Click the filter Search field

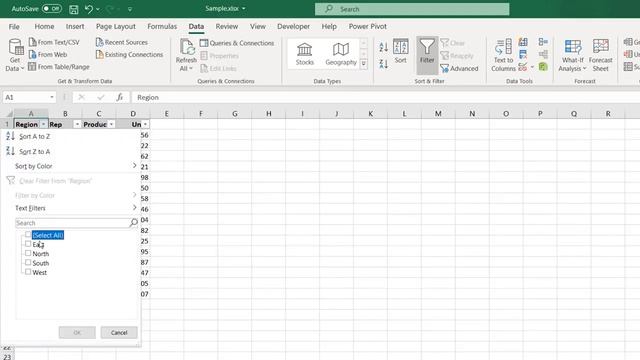[x=73, y=223]
